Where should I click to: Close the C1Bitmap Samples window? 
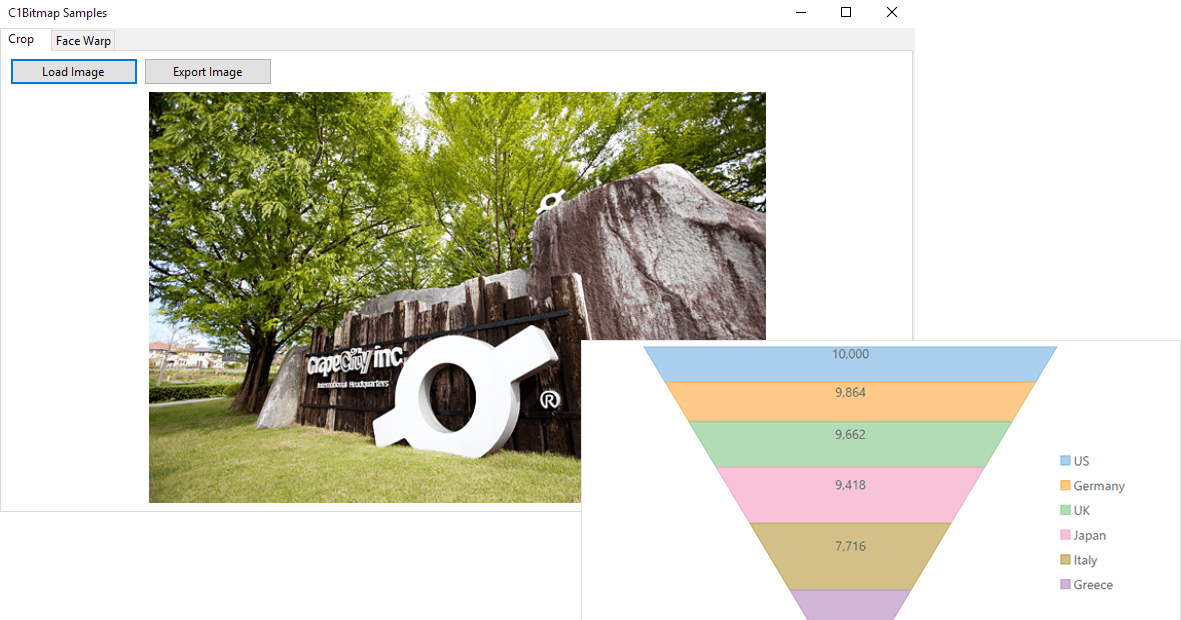pyautogui.click(x=892, y=12)
